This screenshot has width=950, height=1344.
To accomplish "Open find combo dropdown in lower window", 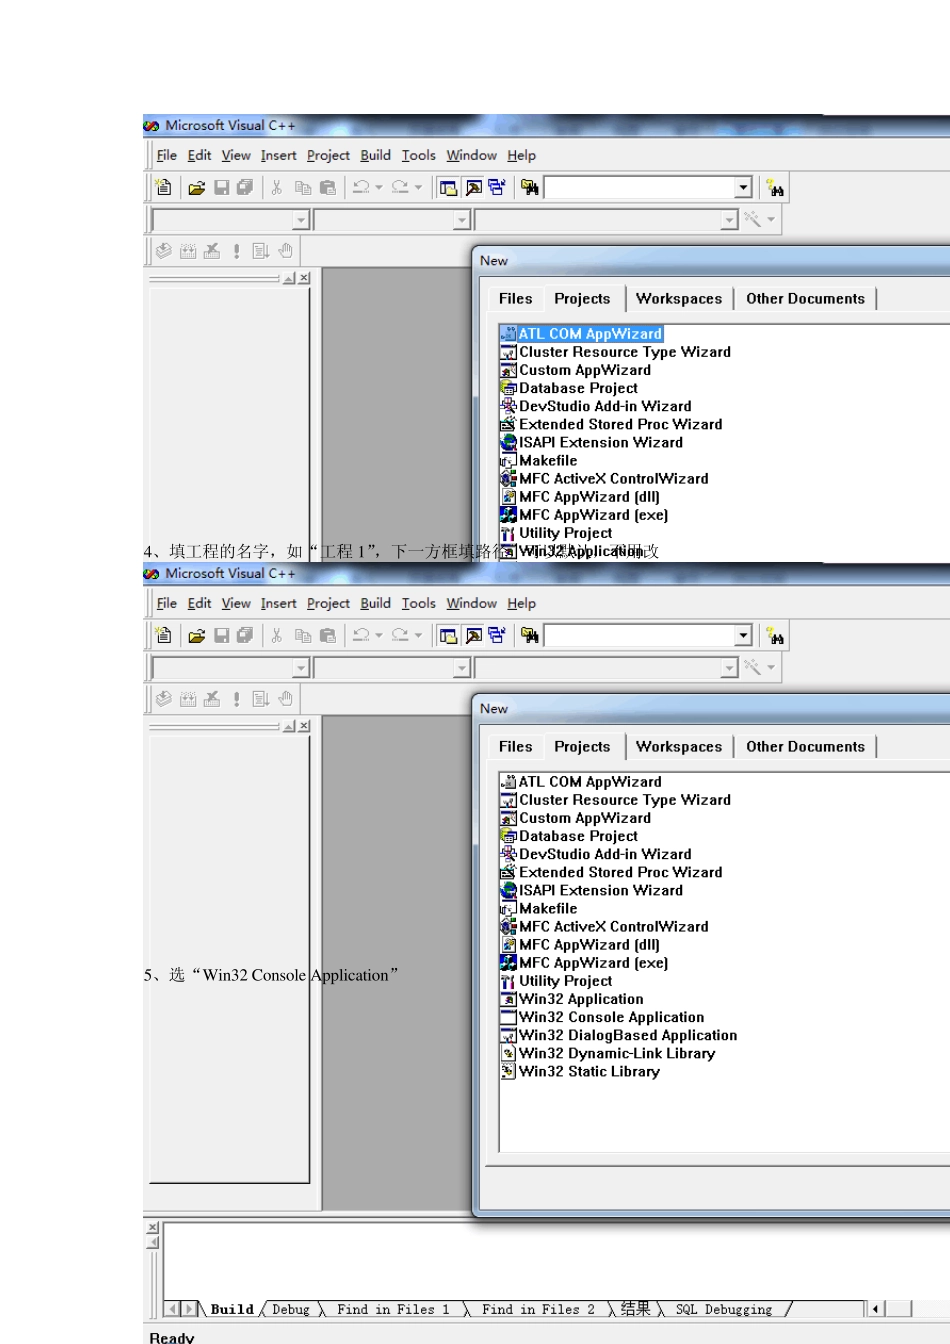I will coord(743,636).
